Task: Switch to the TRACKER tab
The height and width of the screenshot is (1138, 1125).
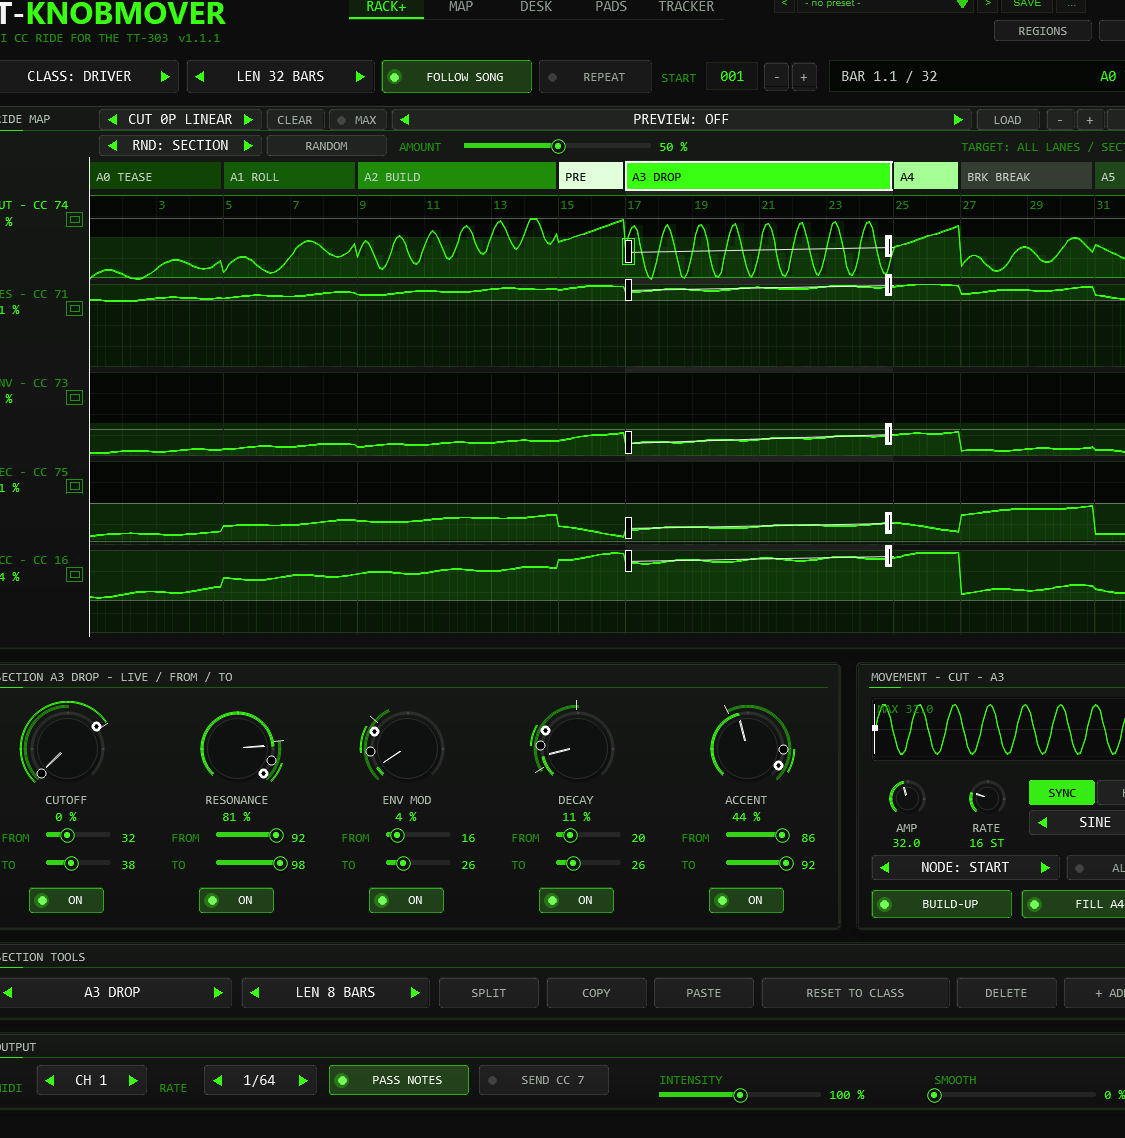Action: 686,7
